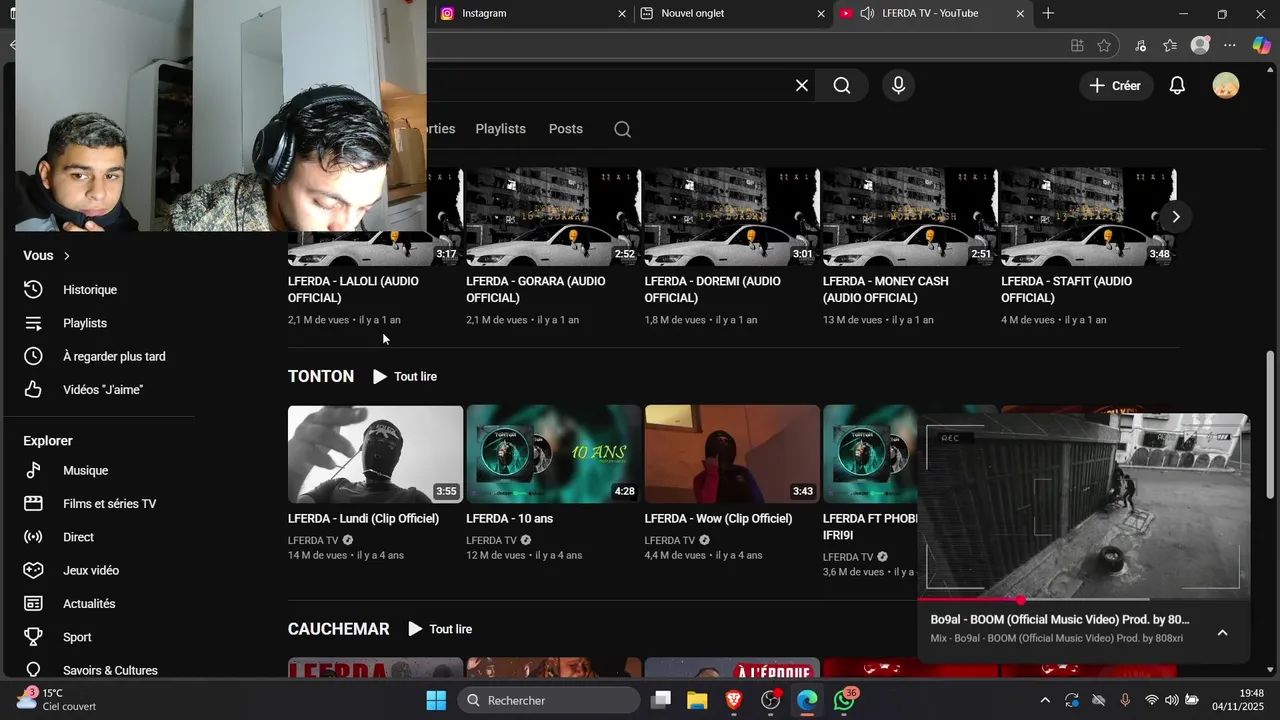Open taskbar volume control
The image size is (1280, 720).
point(1171,700)
